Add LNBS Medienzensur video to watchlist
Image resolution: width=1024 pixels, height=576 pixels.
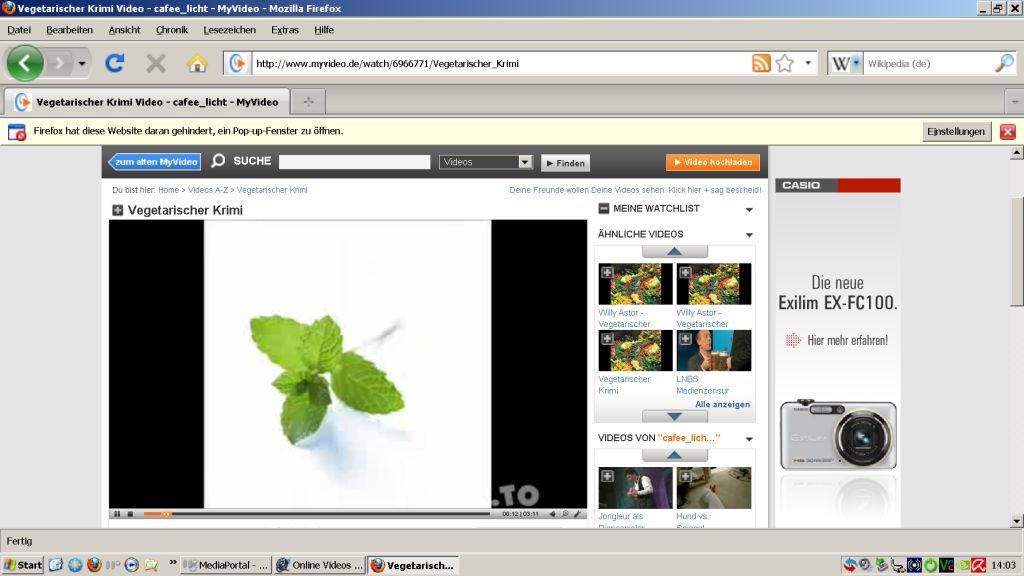click(x=685, y=338)
